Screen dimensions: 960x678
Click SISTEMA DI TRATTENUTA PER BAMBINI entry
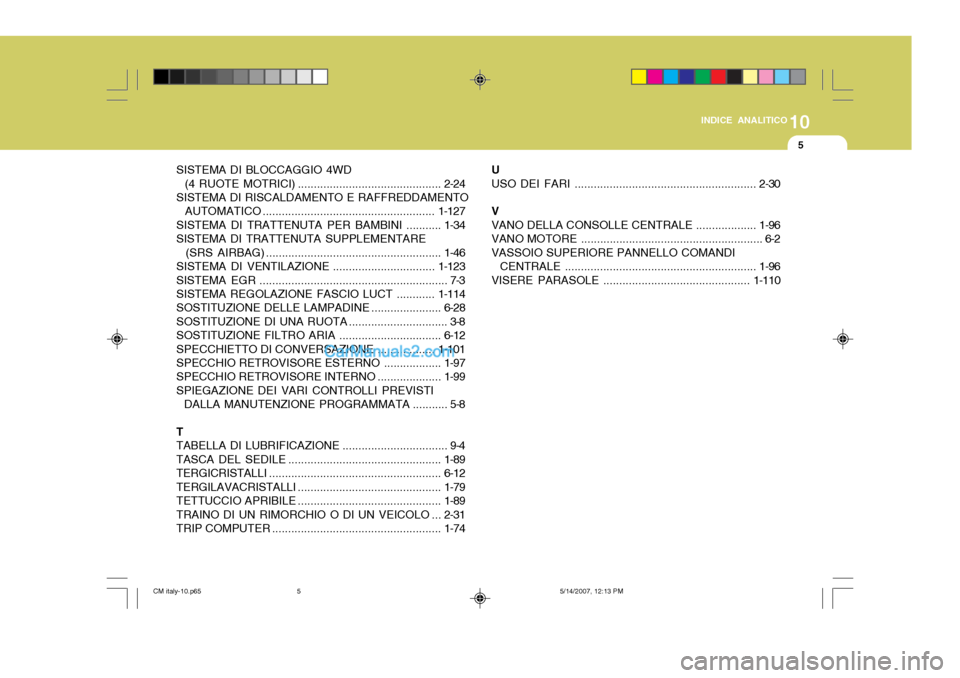point(321,225)
